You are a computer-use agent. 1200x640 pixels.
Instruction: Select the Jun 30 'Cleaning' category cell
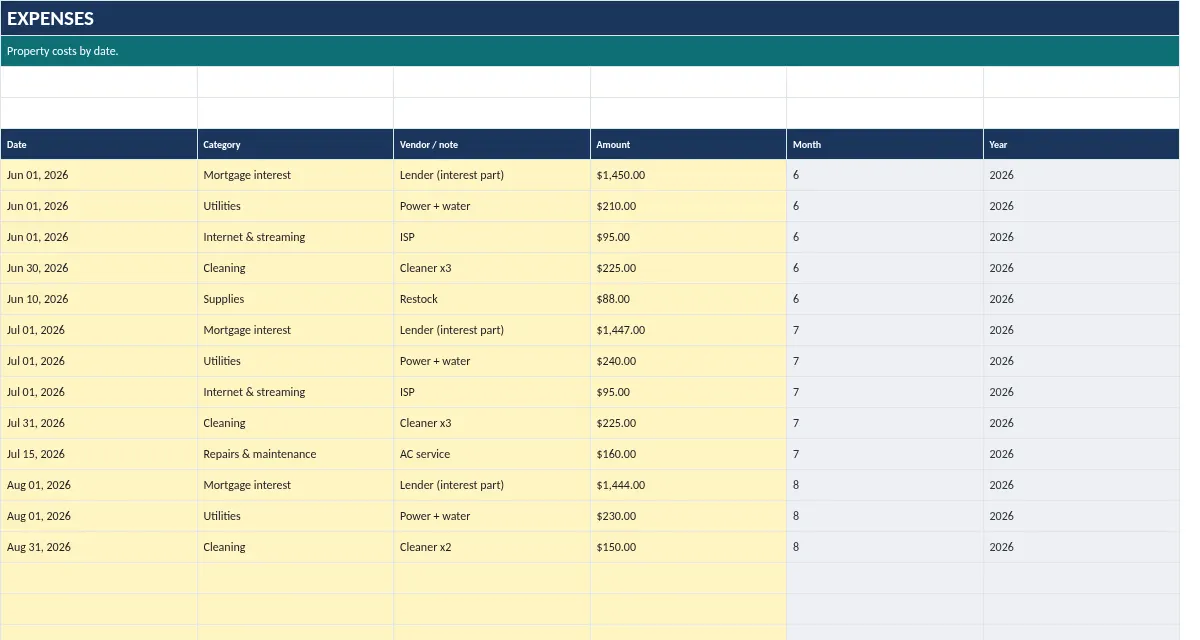click(x=295, y=268)
